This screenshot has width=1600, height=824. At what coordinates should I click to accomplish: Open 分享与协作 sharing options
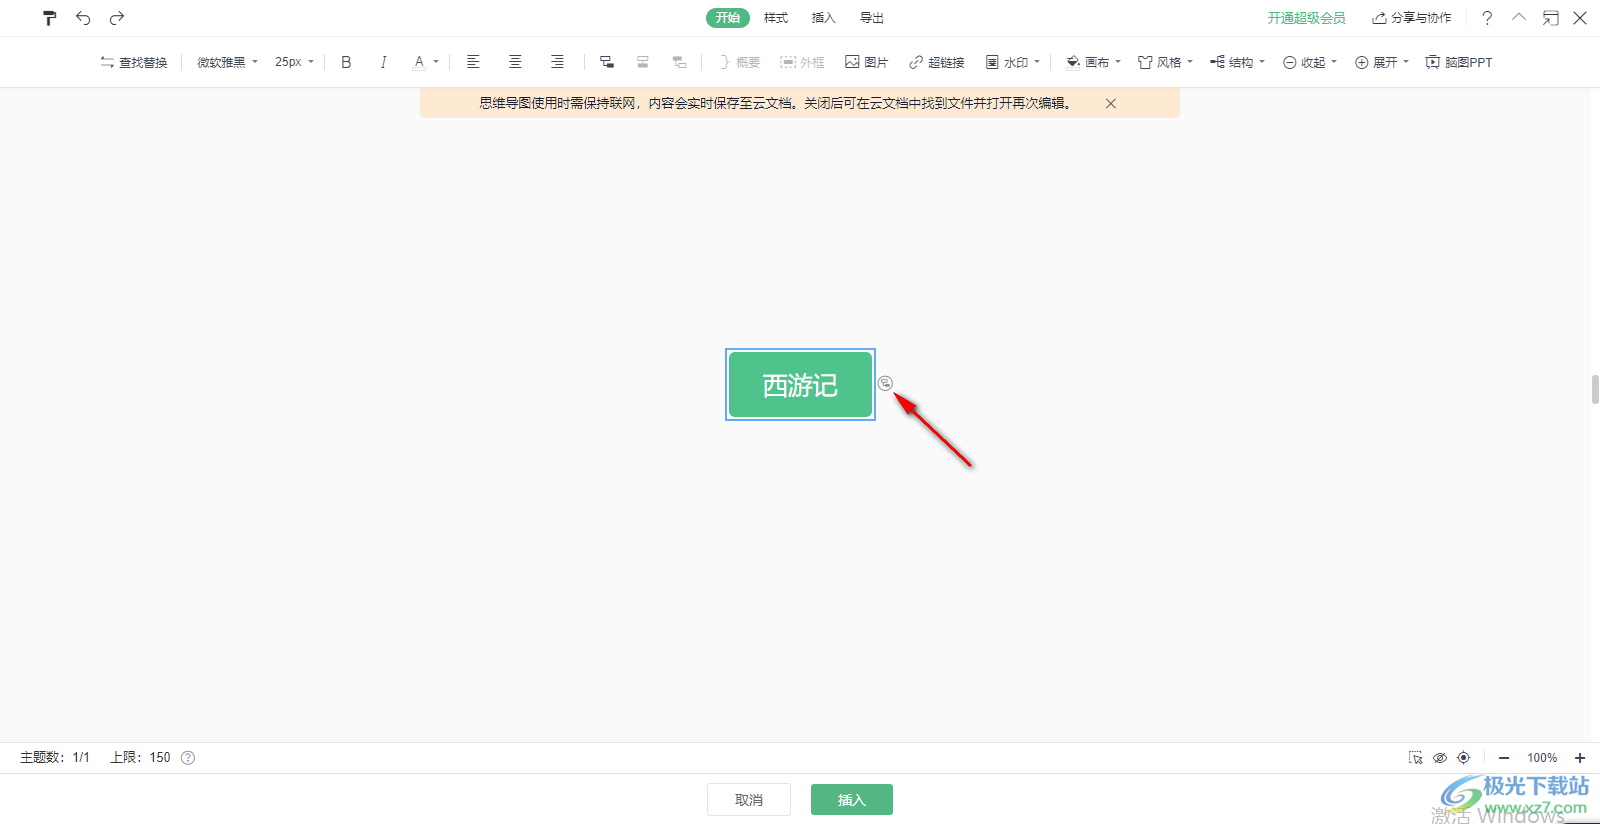pos(1412,18)
